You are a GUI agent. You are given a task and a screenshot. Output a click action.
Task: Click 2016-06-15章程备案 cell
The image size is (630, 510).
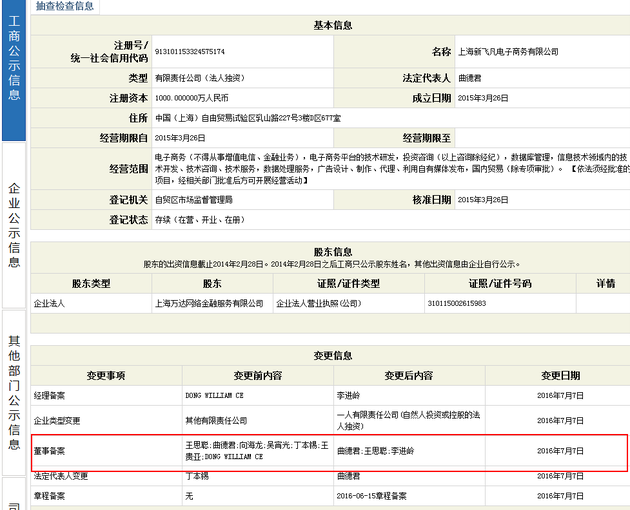point(371,496)
